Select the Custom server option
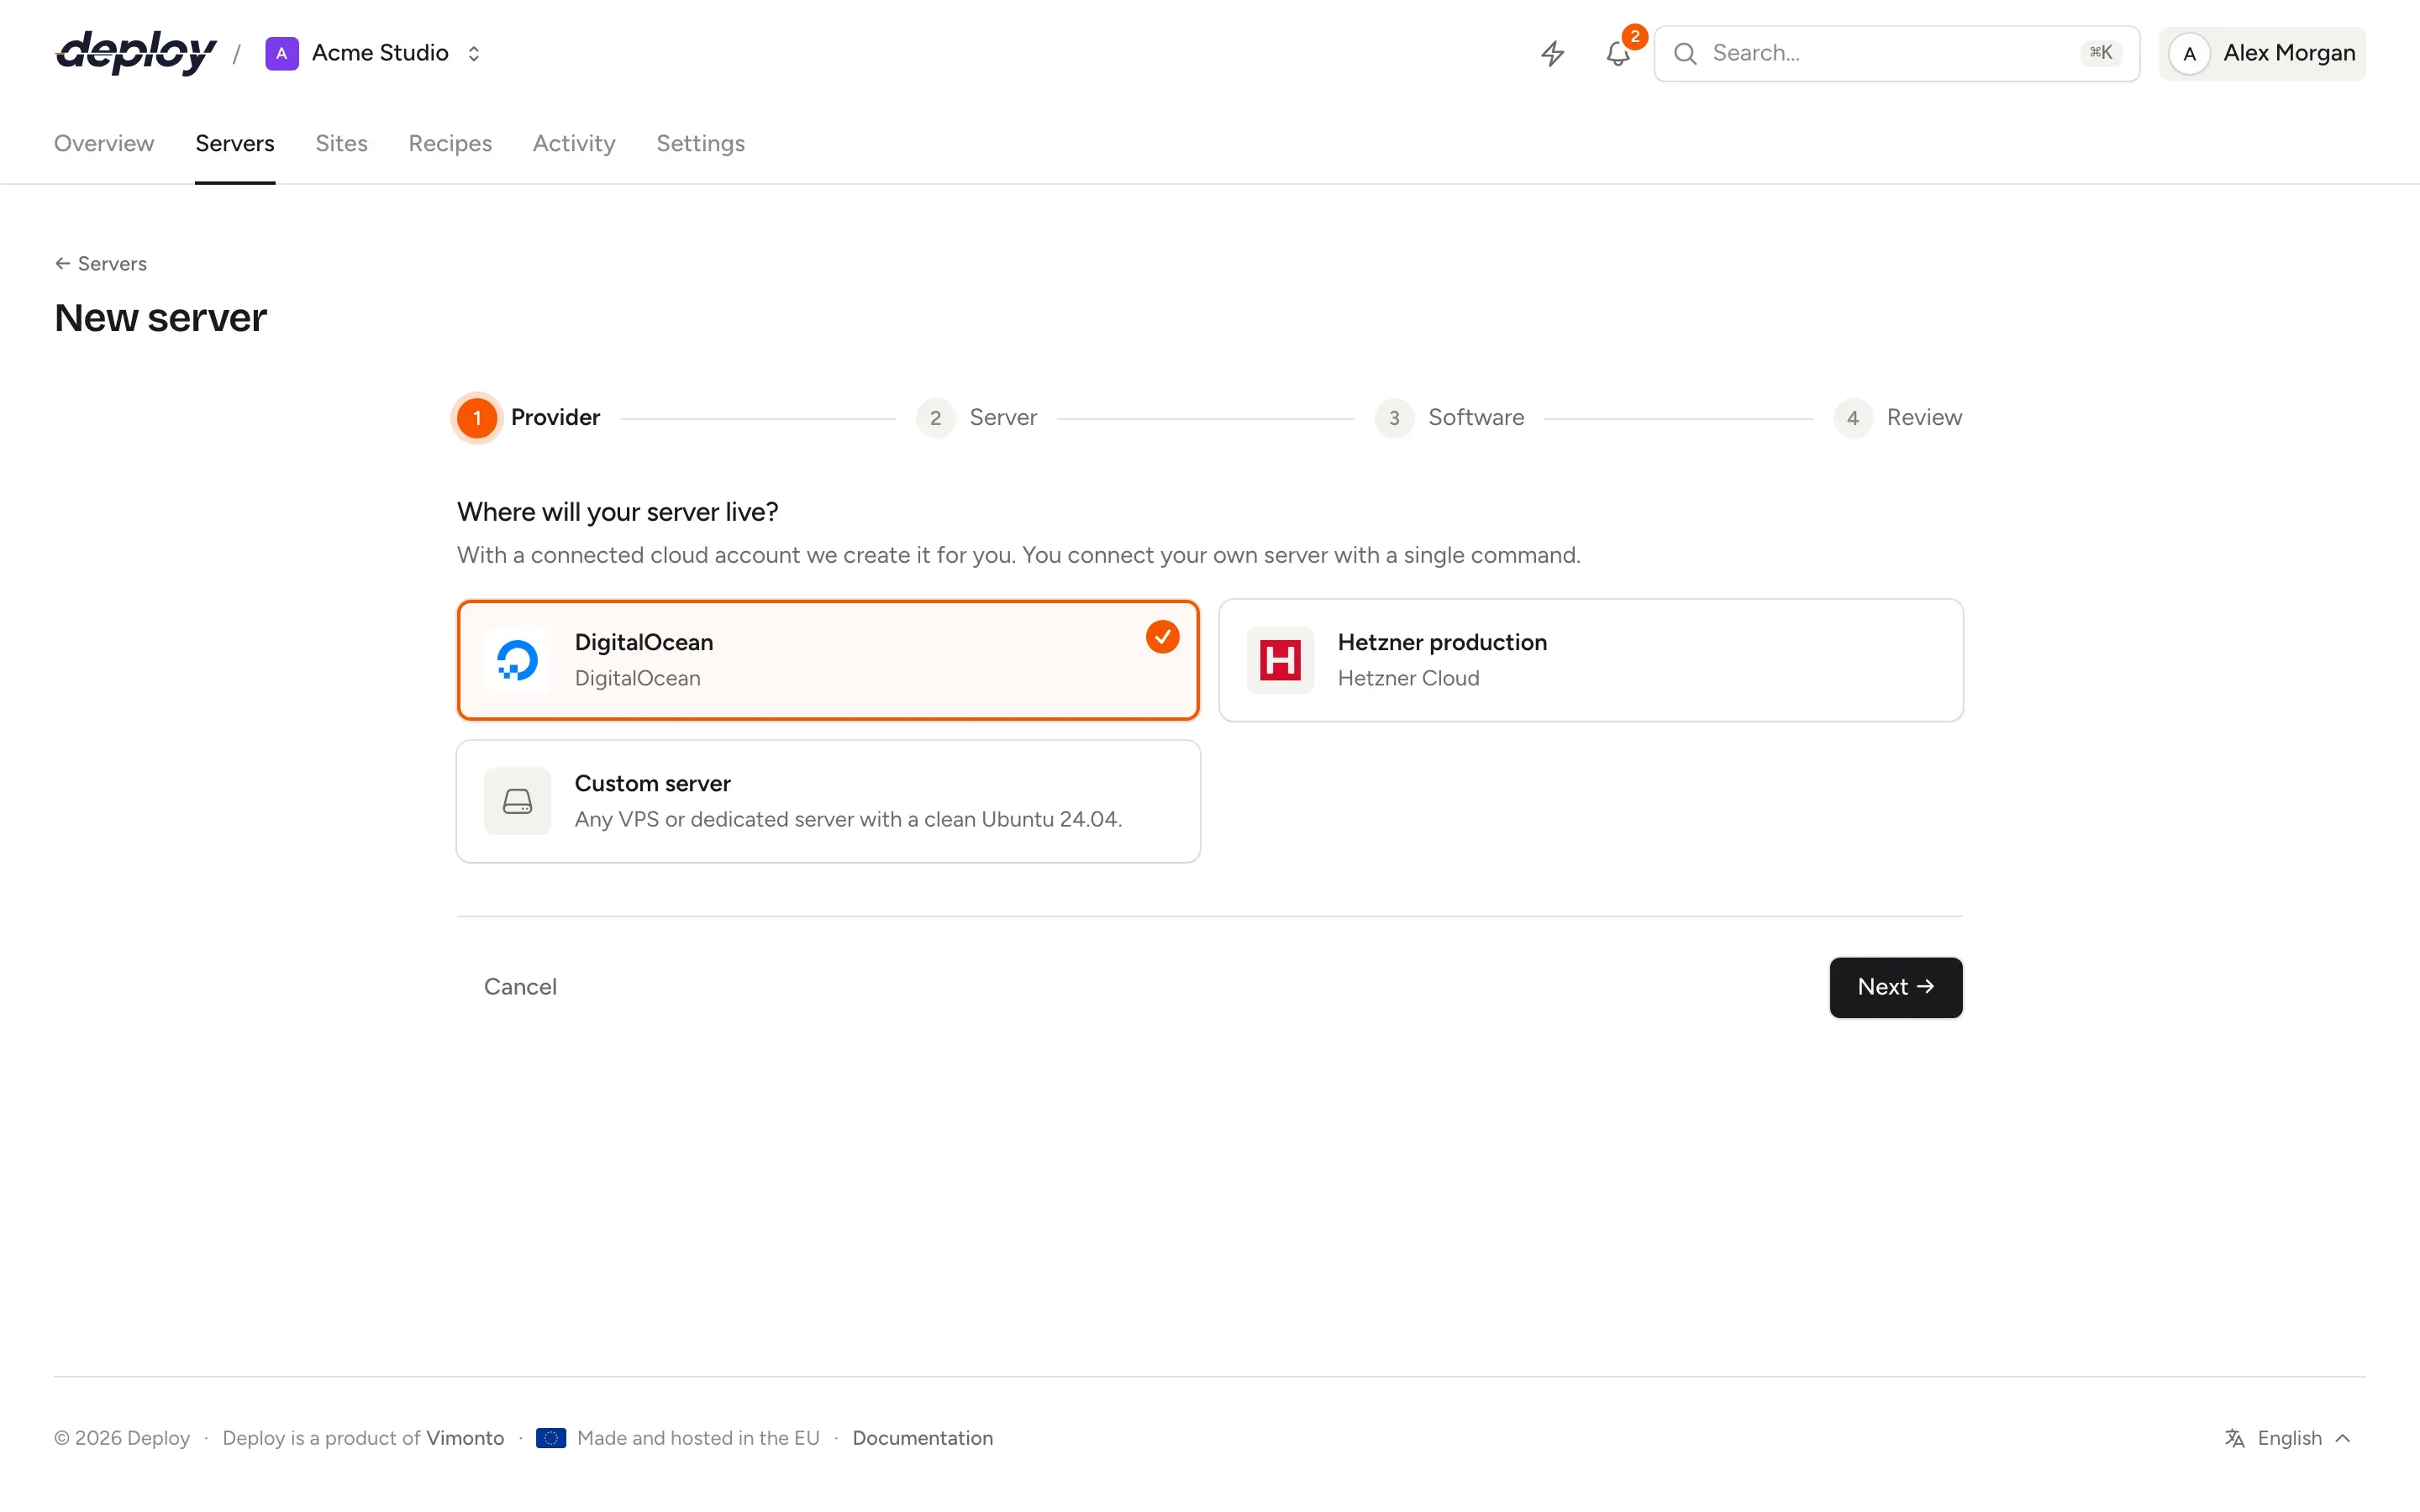 click(828, 801)
